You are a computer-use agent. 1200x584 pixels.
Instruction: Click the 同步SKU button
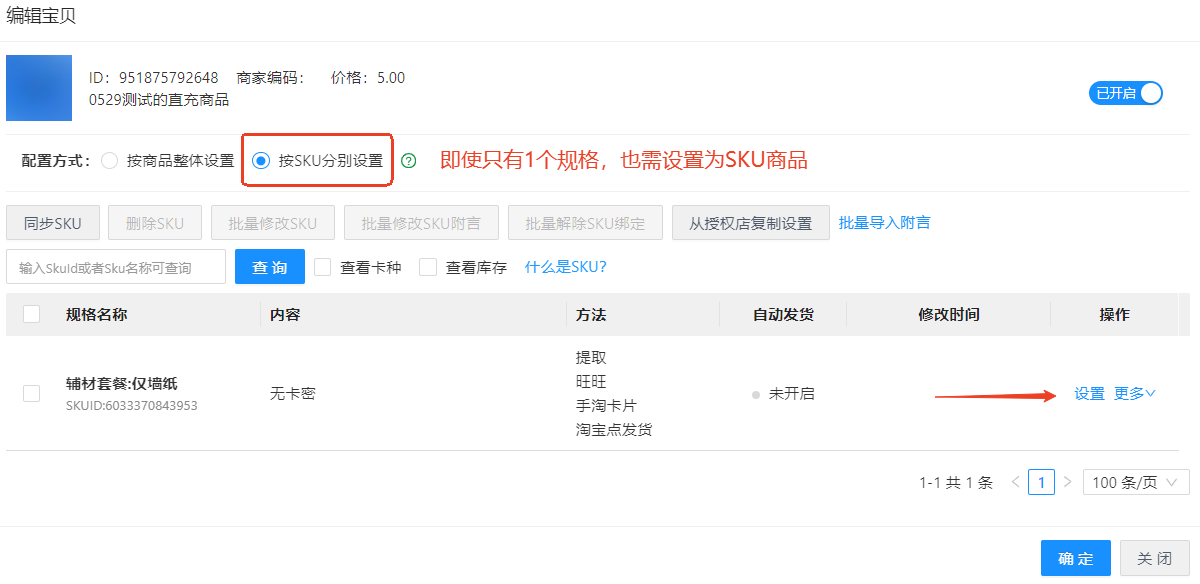(53, 223)
